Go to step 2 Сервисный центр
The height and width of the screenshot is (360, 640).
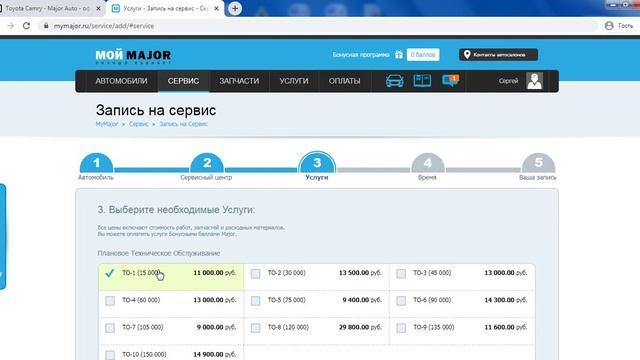point(207,163)
